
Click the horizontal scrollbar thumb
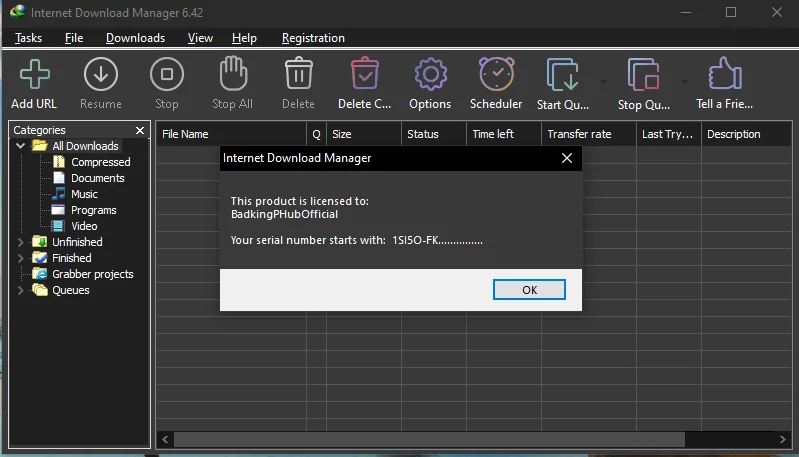tap(429, 439)
